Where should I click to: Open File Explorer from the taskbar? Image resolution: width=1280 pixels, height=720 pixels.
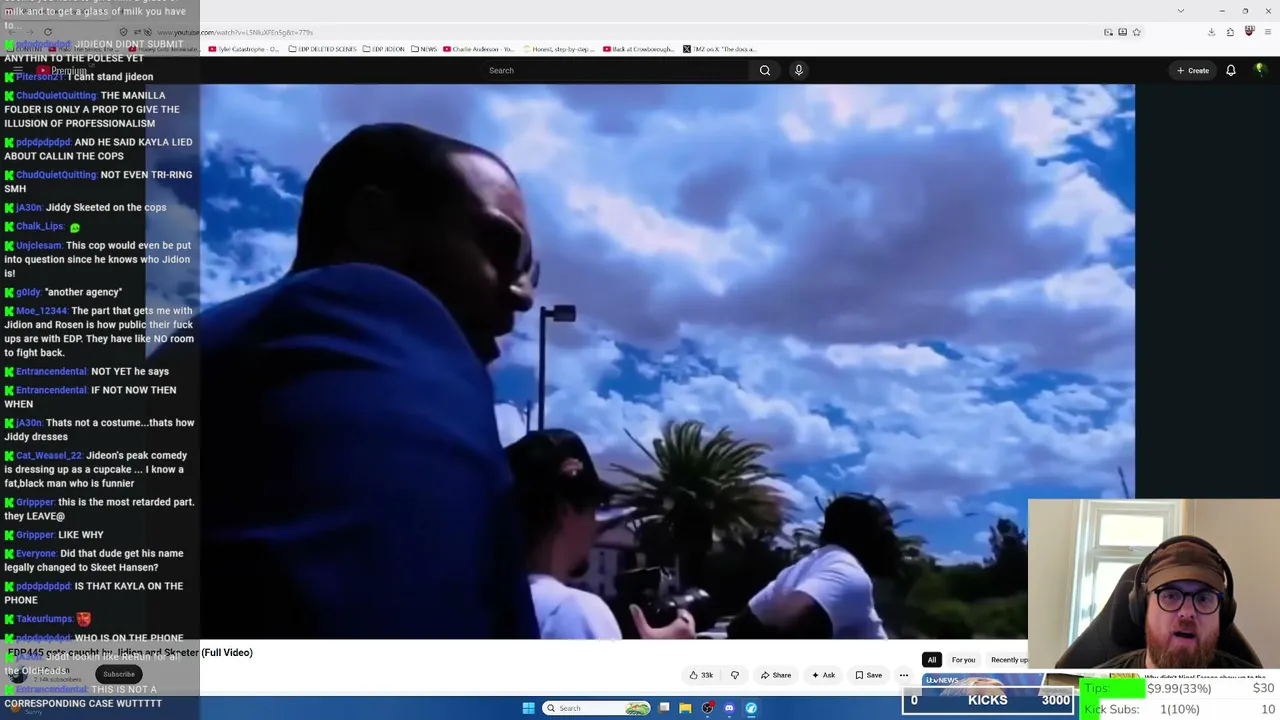pyautogui.click(x=685, y=708)
